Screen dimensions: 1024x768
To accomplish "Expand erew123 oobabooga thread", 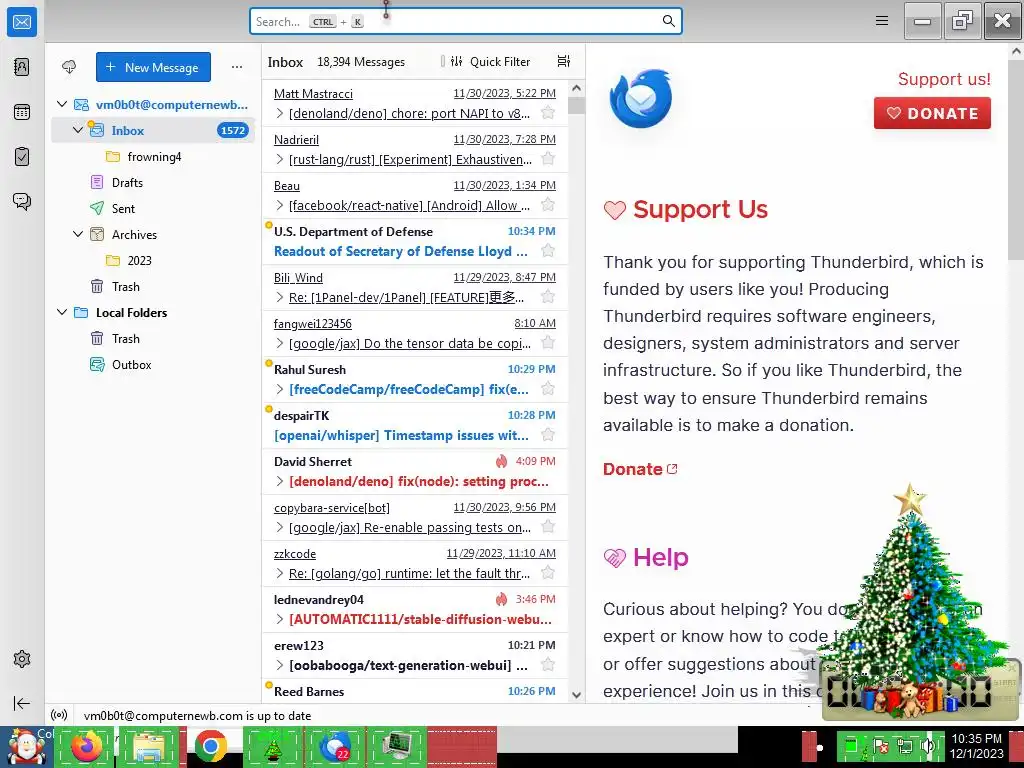I will pos(280,665).
